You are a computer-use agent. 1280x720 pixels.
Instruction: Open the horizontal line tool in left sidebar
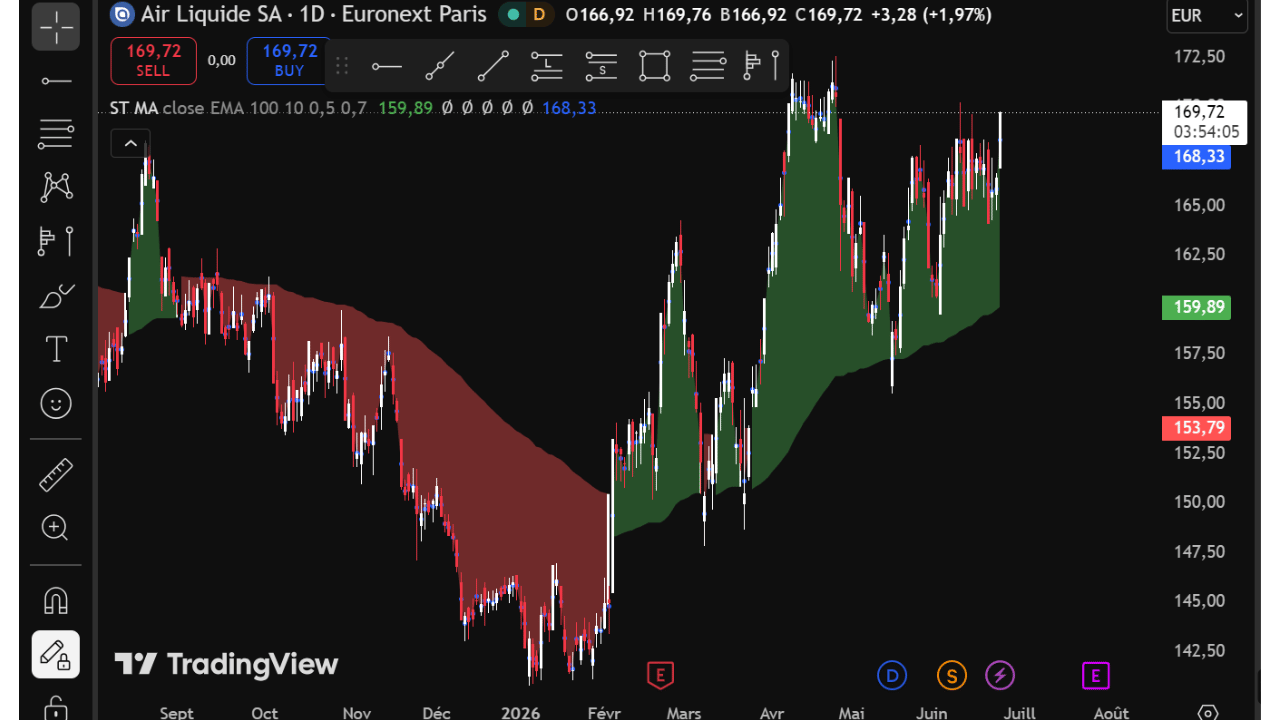(56, 81)
